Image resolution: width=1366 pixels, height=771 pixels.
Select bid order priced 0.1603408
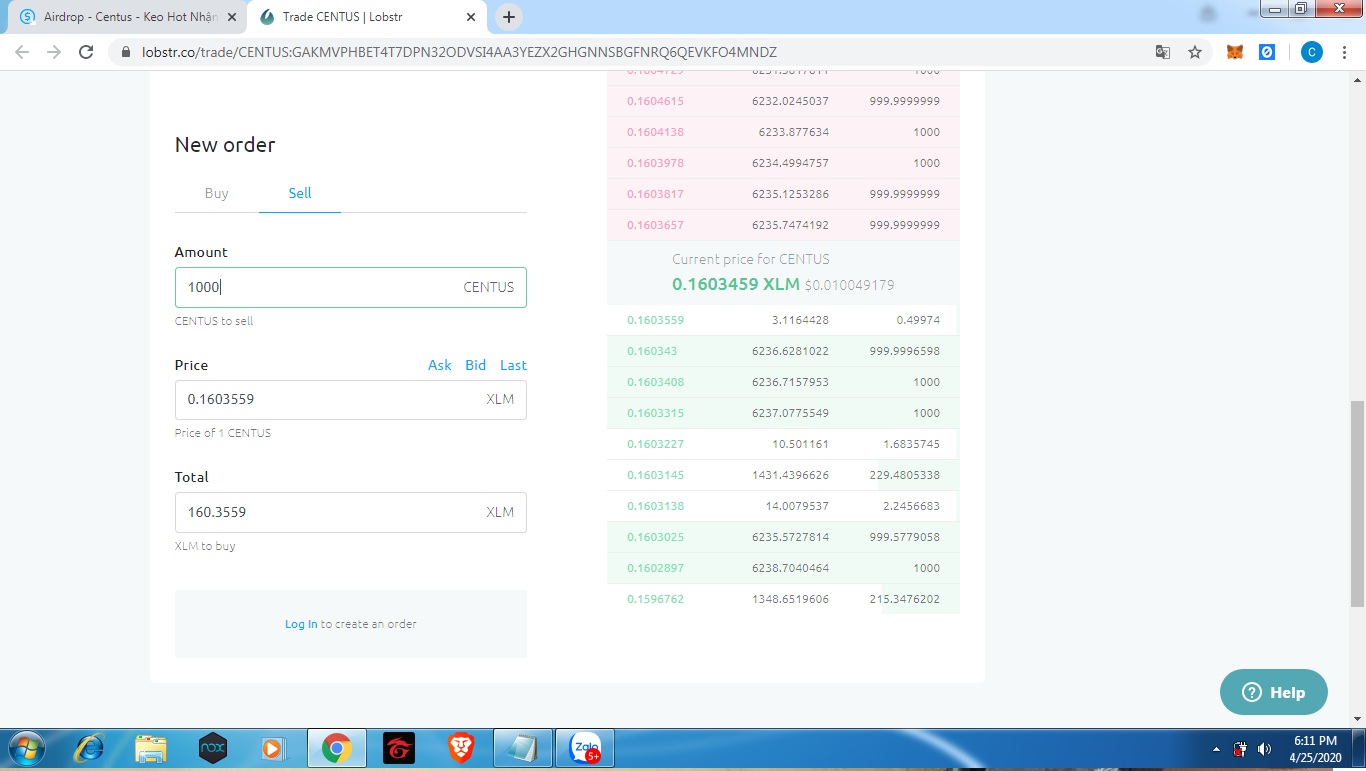tap(783, 382)
